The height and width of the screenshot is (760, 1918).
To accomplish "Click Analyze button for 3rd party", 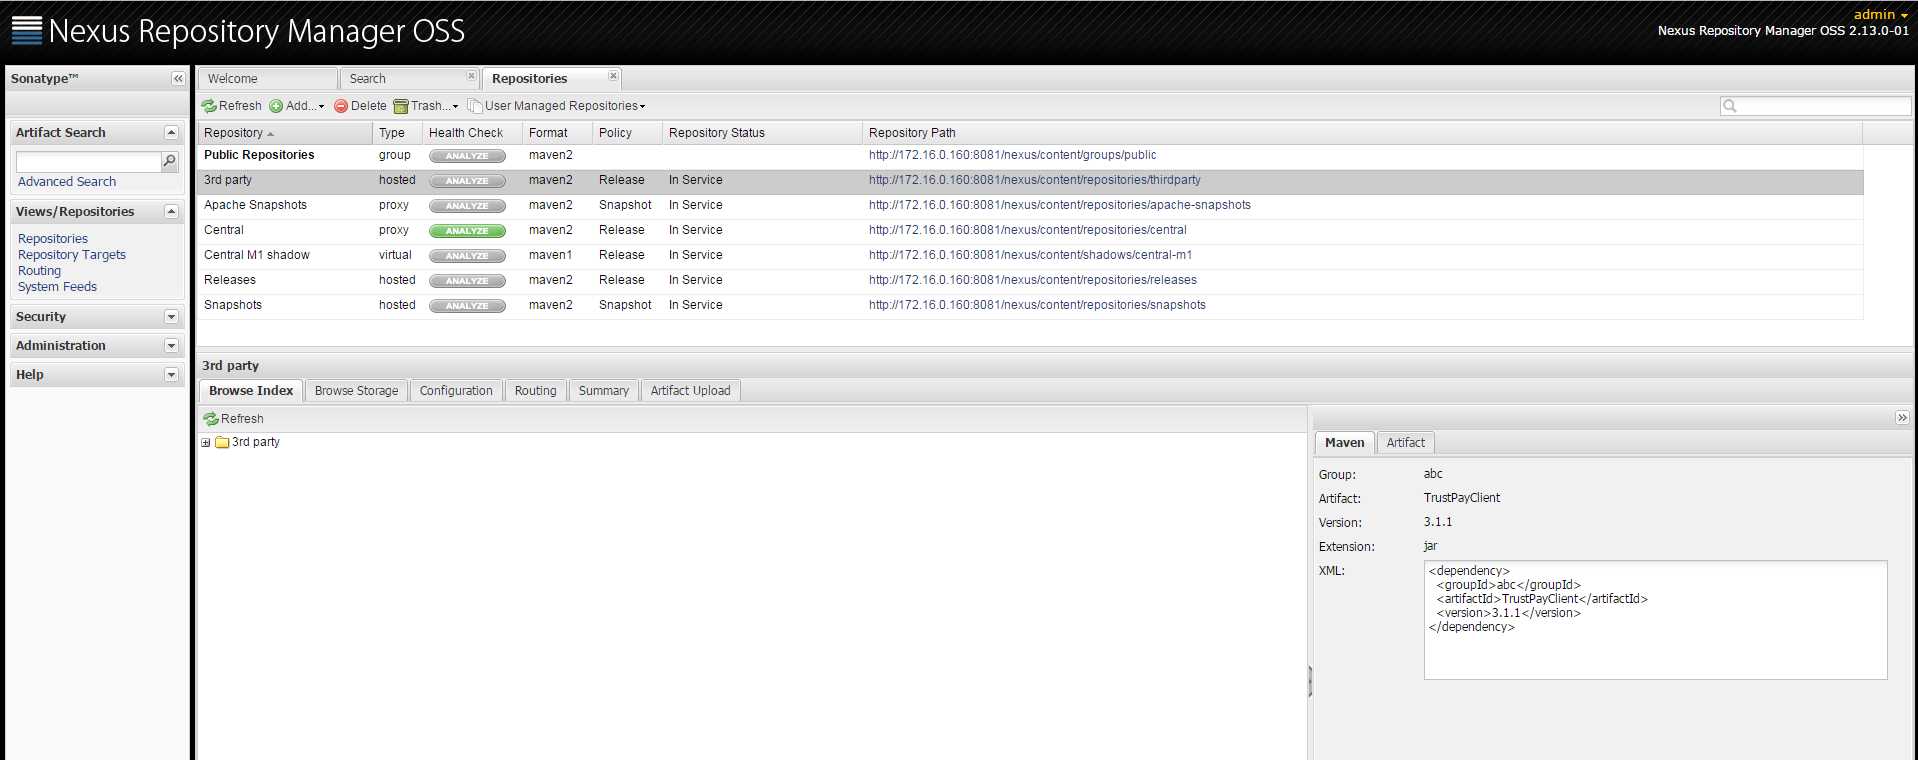I will (467, 181).
